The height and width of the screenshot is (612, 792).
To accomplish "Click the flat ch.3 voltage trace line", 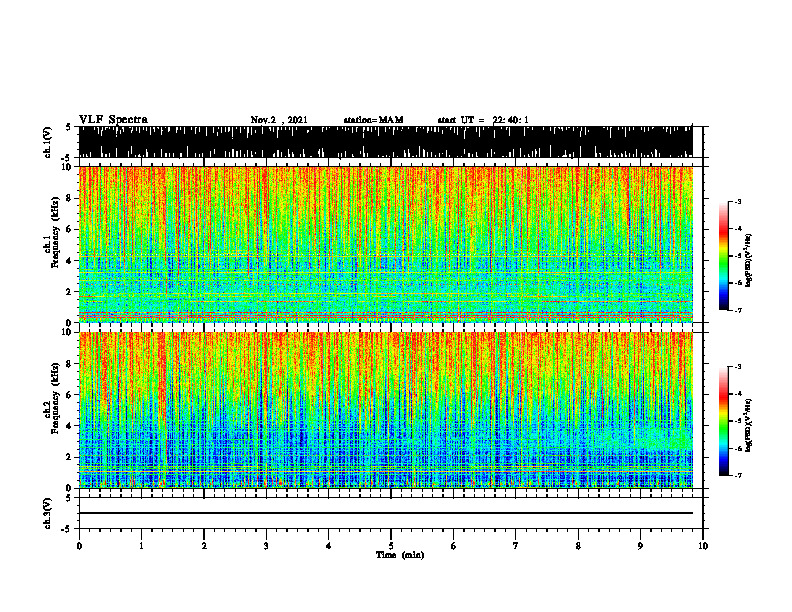I will 386,513.
